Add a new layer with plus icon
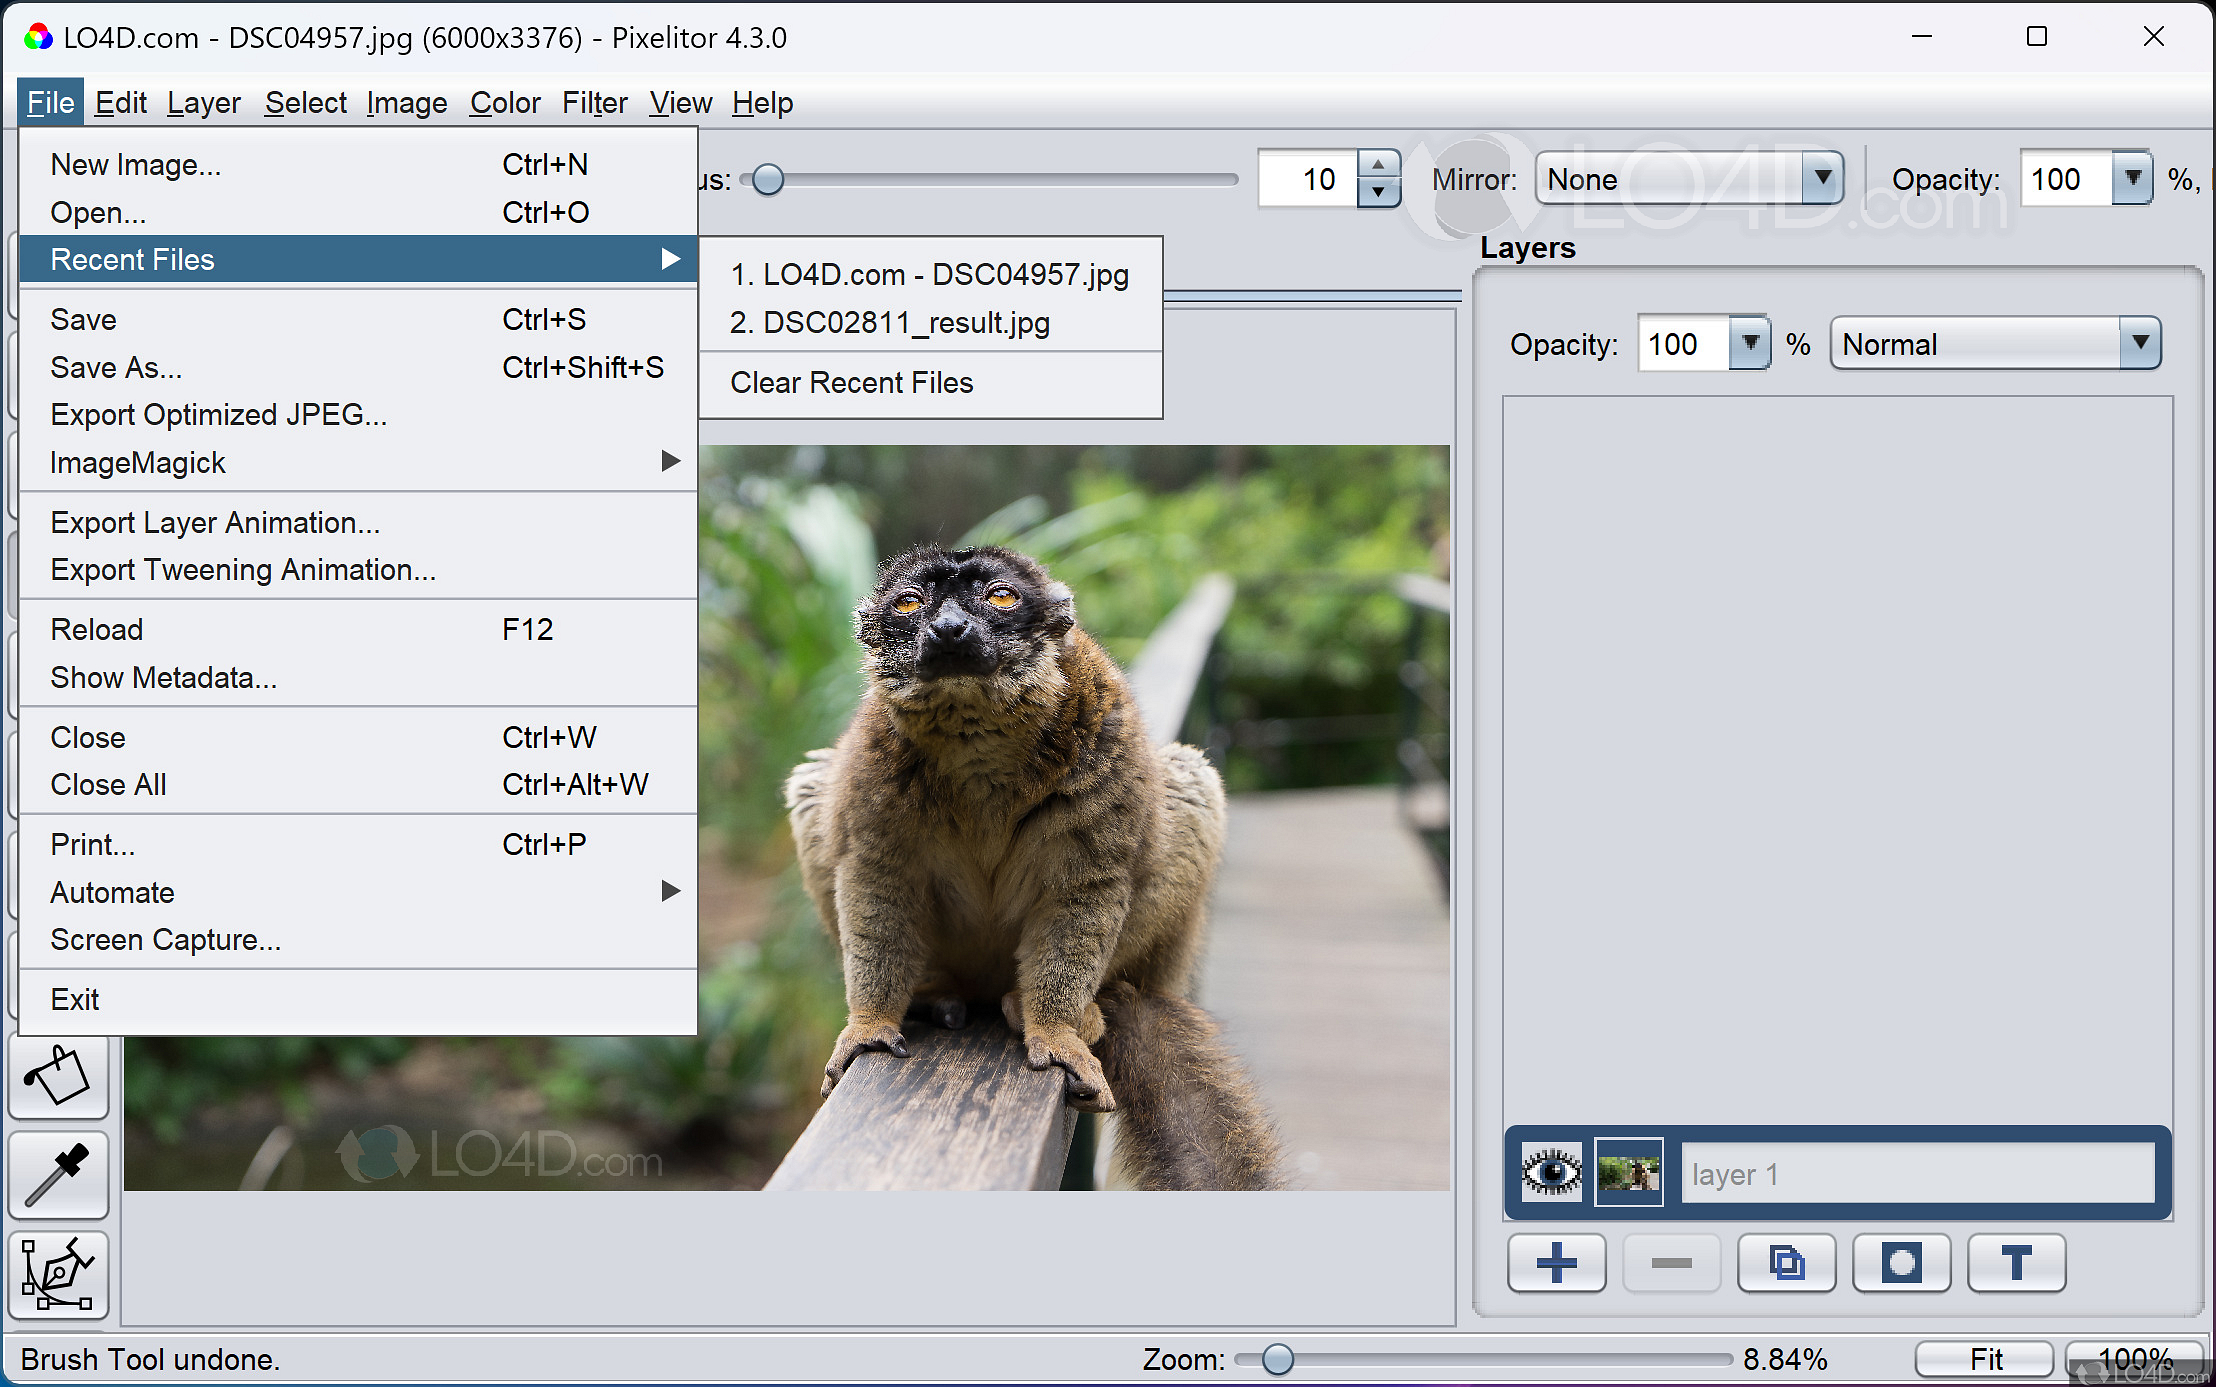The image size is (2216, 1387). [1557, 1263]
